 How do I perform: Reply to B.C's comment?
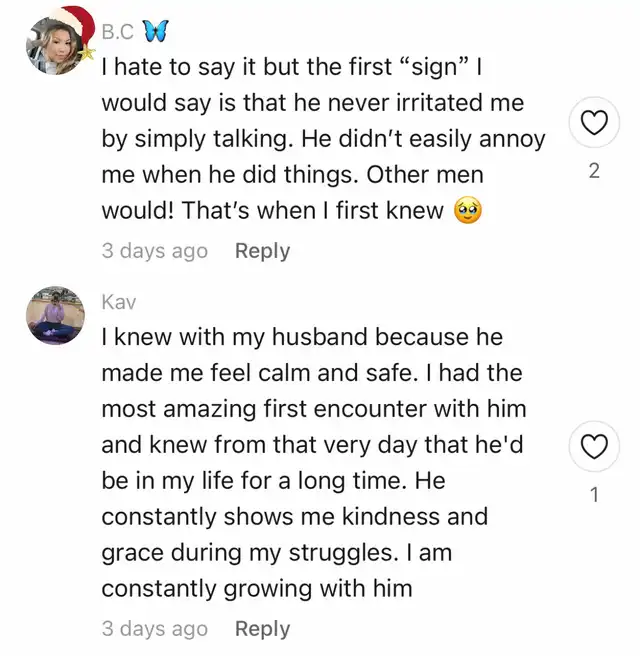coord(262,251)
